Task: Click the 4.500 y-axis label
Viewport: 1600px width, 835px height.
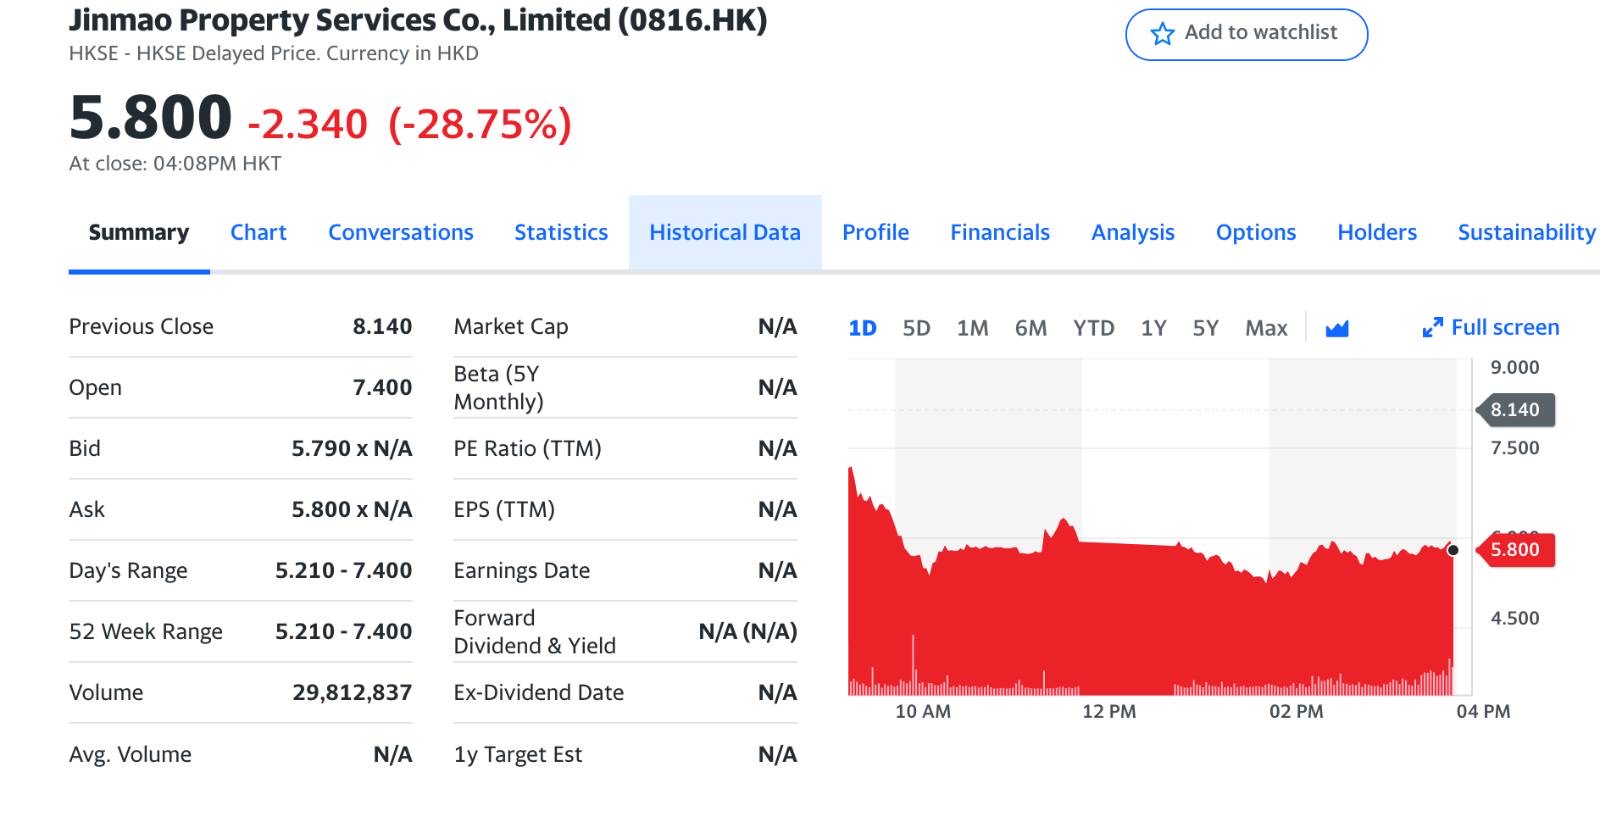Action: (x=1515, y=618)
